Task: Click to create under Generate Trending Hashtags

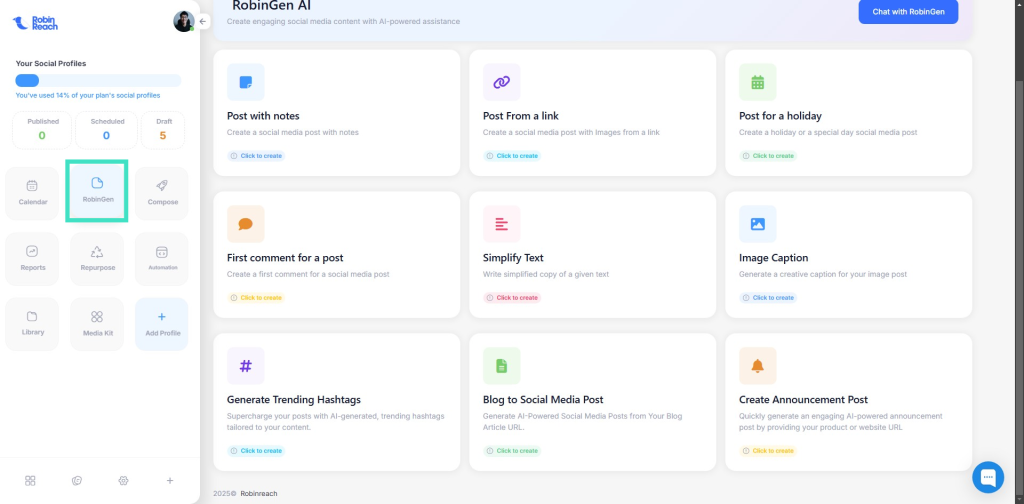Action: [x=256, y=450]
